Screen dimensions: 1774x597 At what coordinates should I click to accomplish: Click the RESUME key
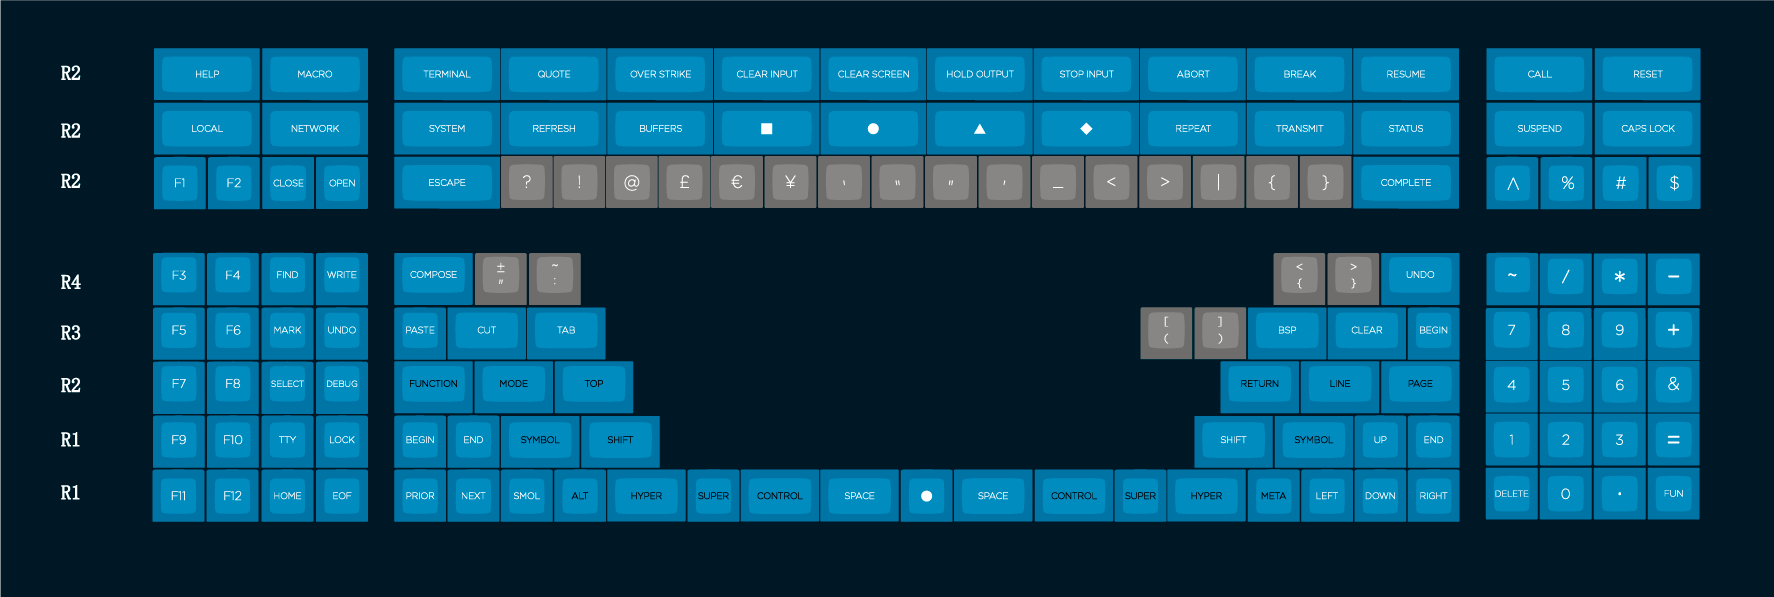point(1406,74)
